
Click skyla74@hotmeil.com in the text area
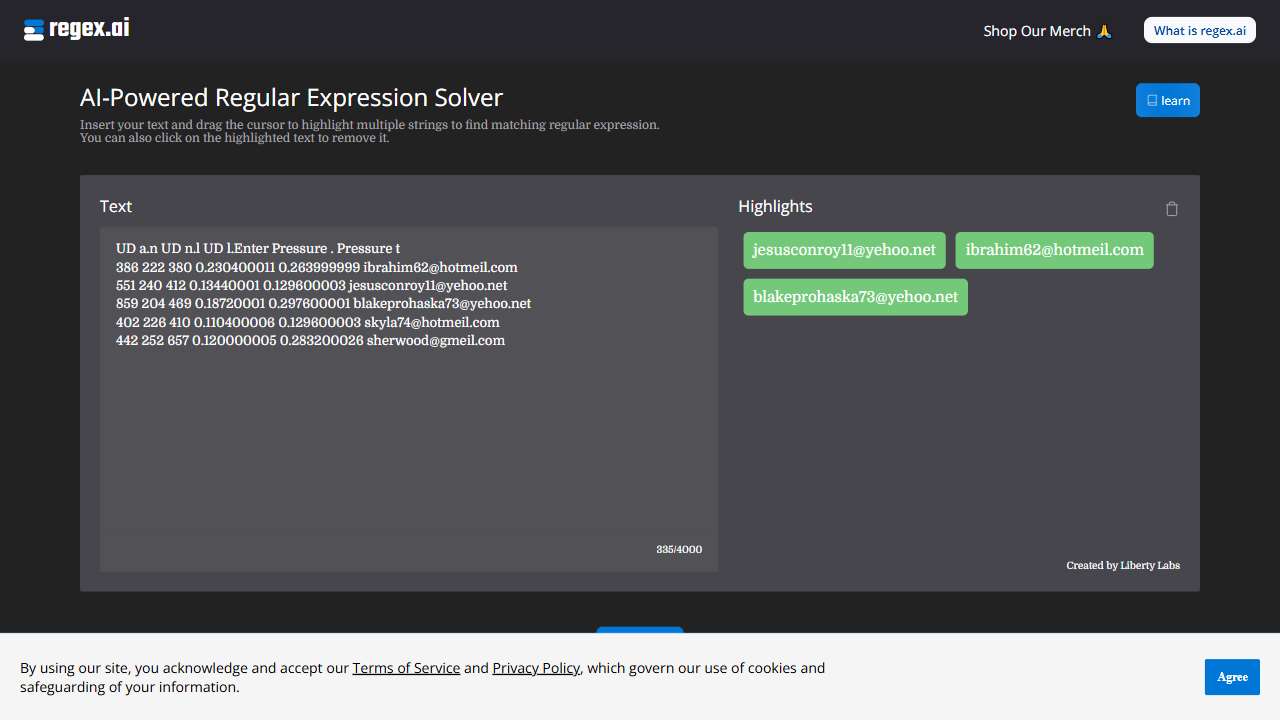point(431,322)
